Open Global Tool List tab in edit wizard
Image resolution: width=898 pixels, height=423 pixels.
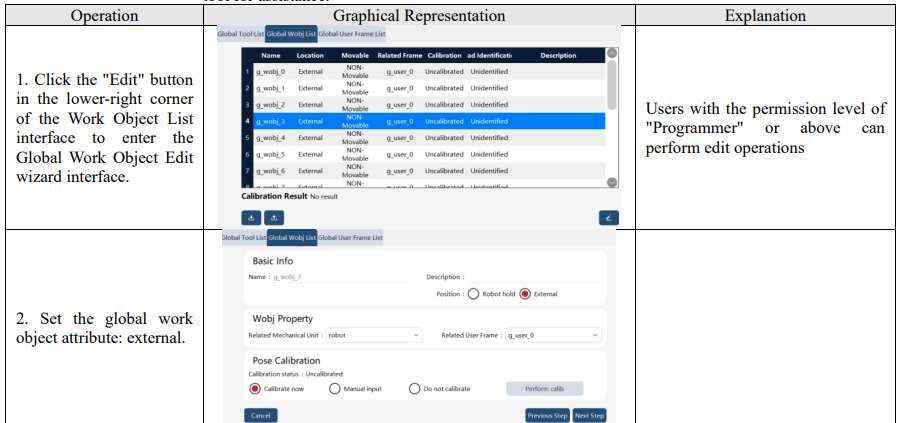244,238
